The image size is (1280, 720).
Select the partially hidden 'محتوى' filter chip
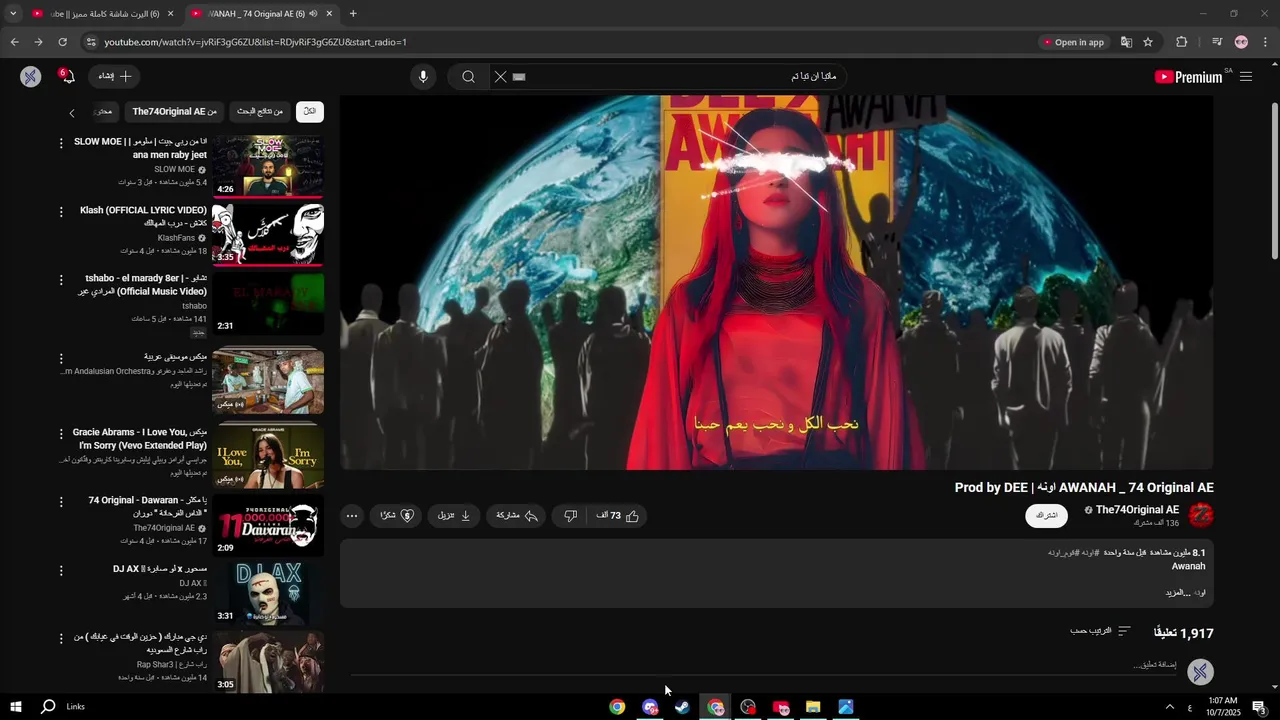coord(105,112)
